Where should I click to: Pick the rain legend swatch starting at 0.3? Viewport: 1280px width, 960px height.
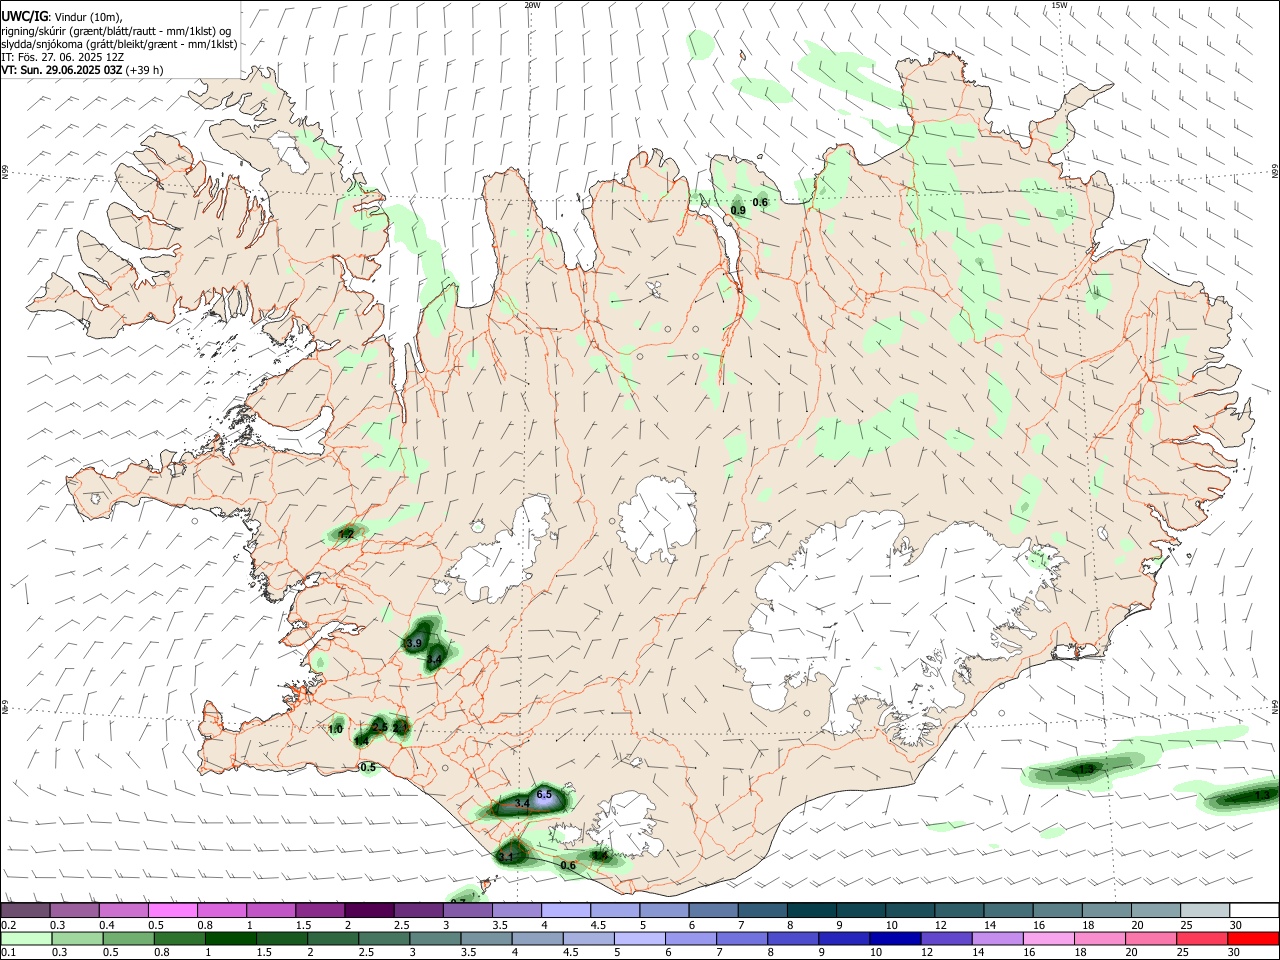(x=77, y=939)
